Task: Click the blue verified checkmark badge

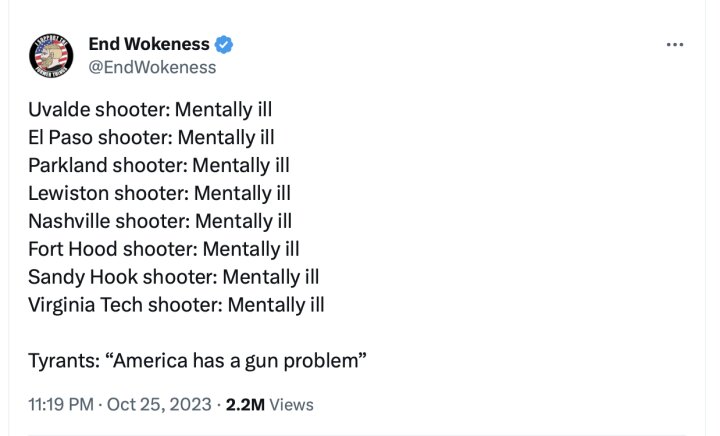Action: (x=225, y=44)
